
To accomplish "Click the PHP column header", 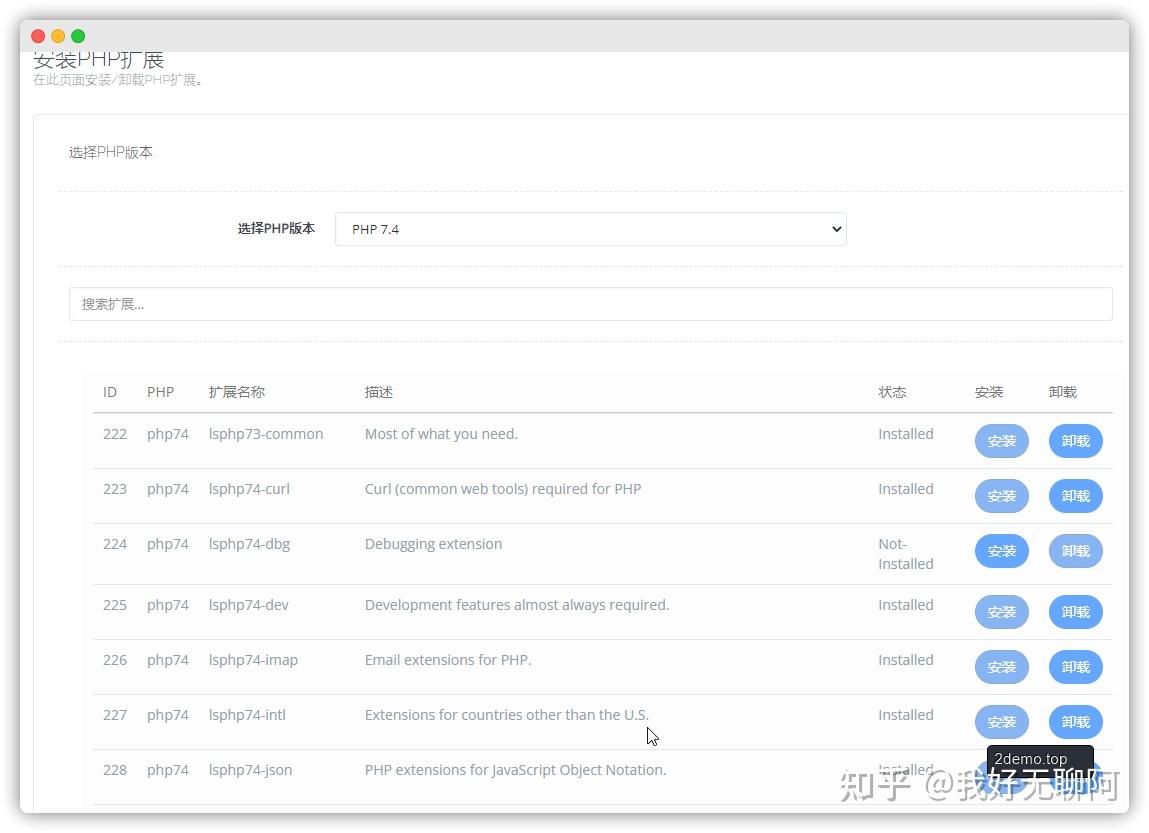I will 160,392.
